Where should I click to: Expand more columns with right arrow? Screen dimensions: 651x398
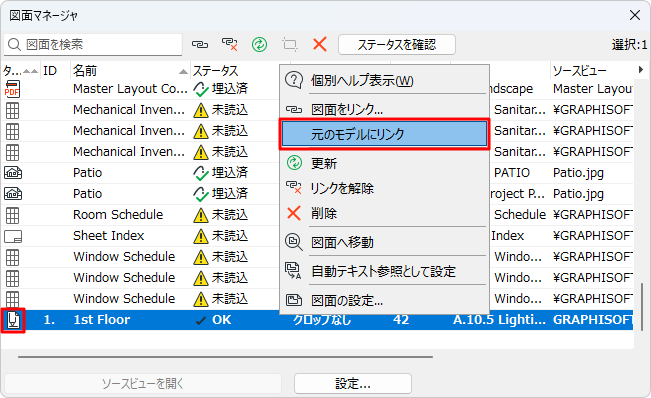click(641, 70)
